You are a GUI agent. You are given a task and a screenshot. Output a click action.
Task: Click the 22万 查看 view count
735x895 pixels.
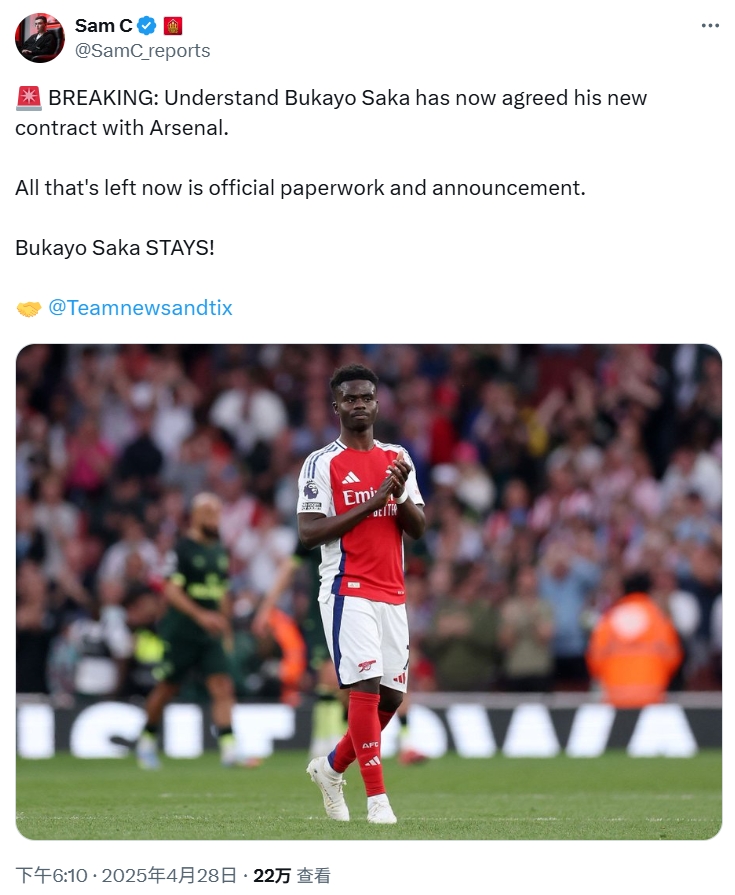coord(291,875)
